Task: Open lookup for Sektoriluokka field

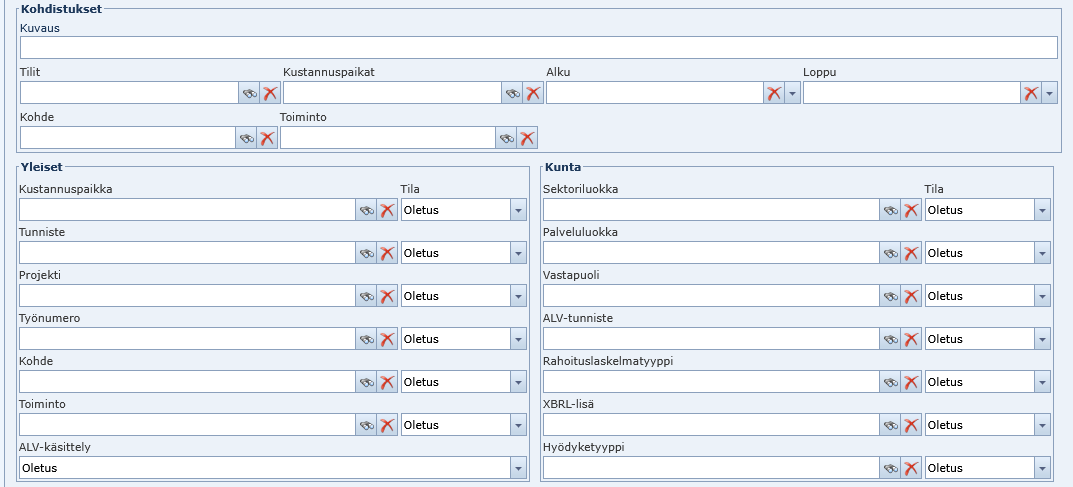Action: point(890,210)
